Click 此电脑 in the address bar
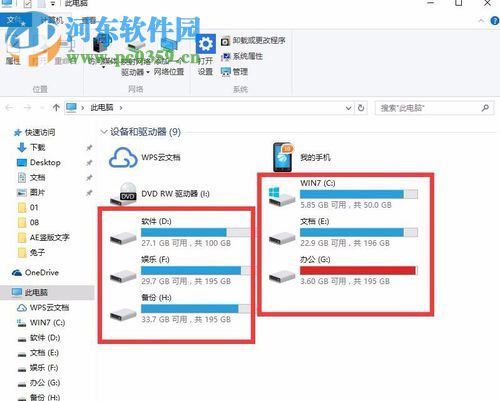This screenshot has height=401, width=500. 102,108
